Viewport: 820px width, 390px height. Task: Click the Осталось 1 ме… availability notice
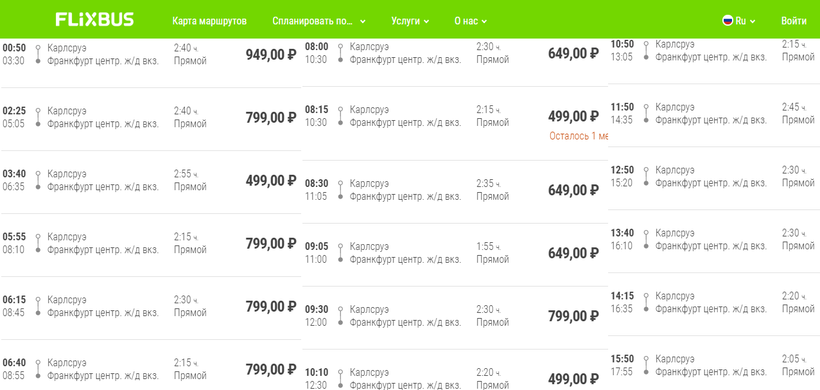(x=578, y=136)
